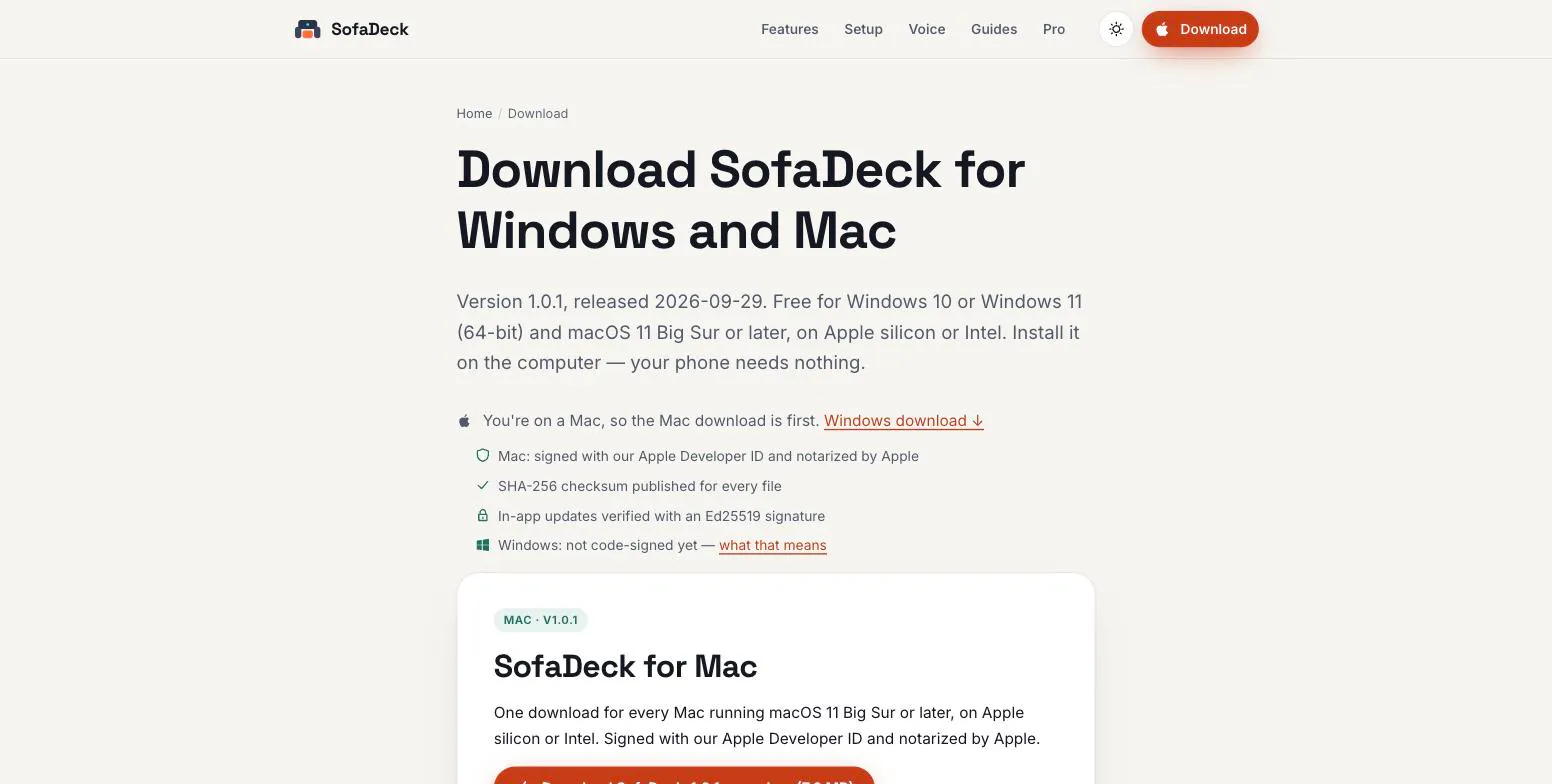Click the 'Download SofaDeck for Windows and Mac' title
1552x784 pixels.
741,200
